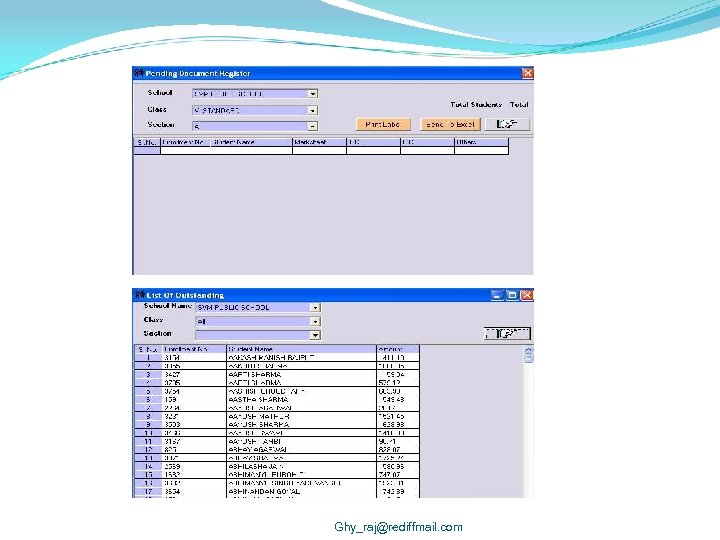Image resolution: width=720 pixels, height=540 pixels.
Task: Click Enrollment No header in List Of Outstanding
Action: click(194, 349)
